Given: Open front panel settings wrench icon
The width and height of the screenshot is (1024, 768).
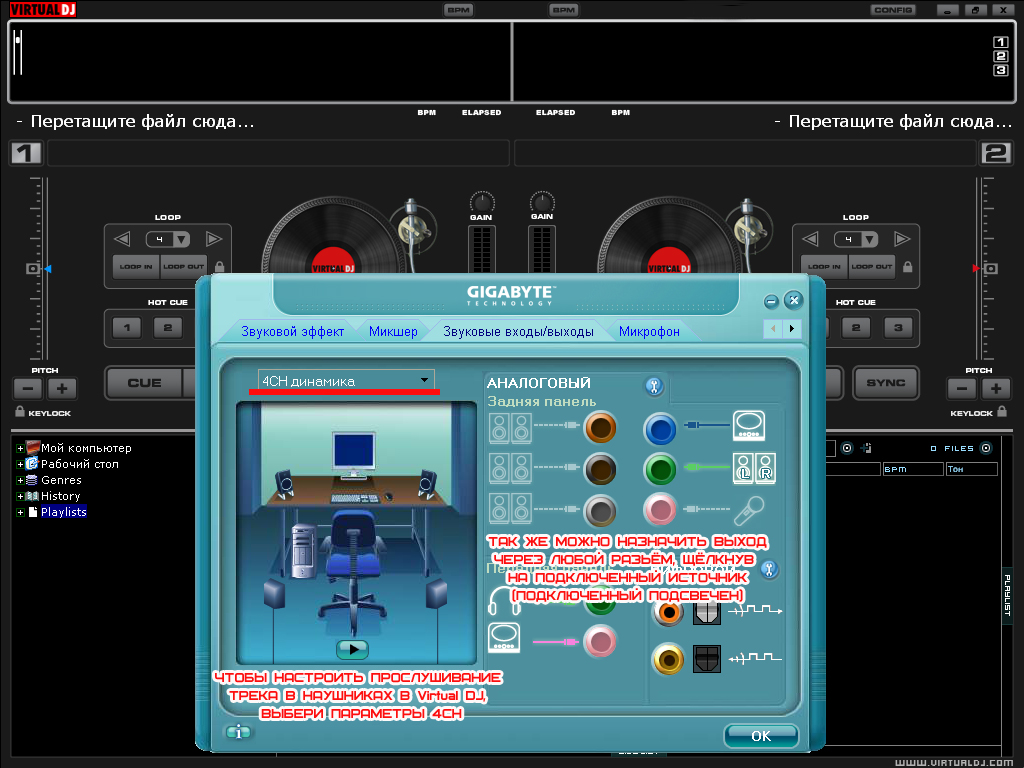Looking at the screenshot, I should point(769,569).
